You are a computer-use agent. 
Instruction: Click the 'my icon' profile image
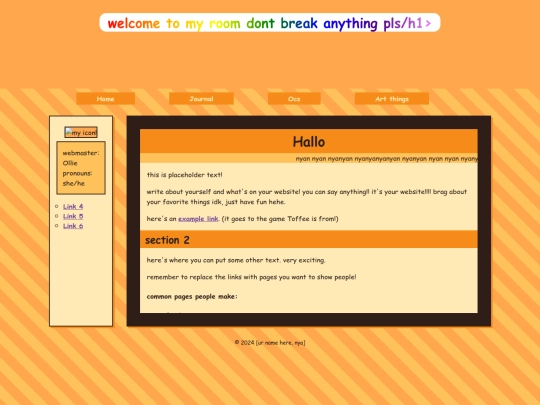tap(81, 132)
